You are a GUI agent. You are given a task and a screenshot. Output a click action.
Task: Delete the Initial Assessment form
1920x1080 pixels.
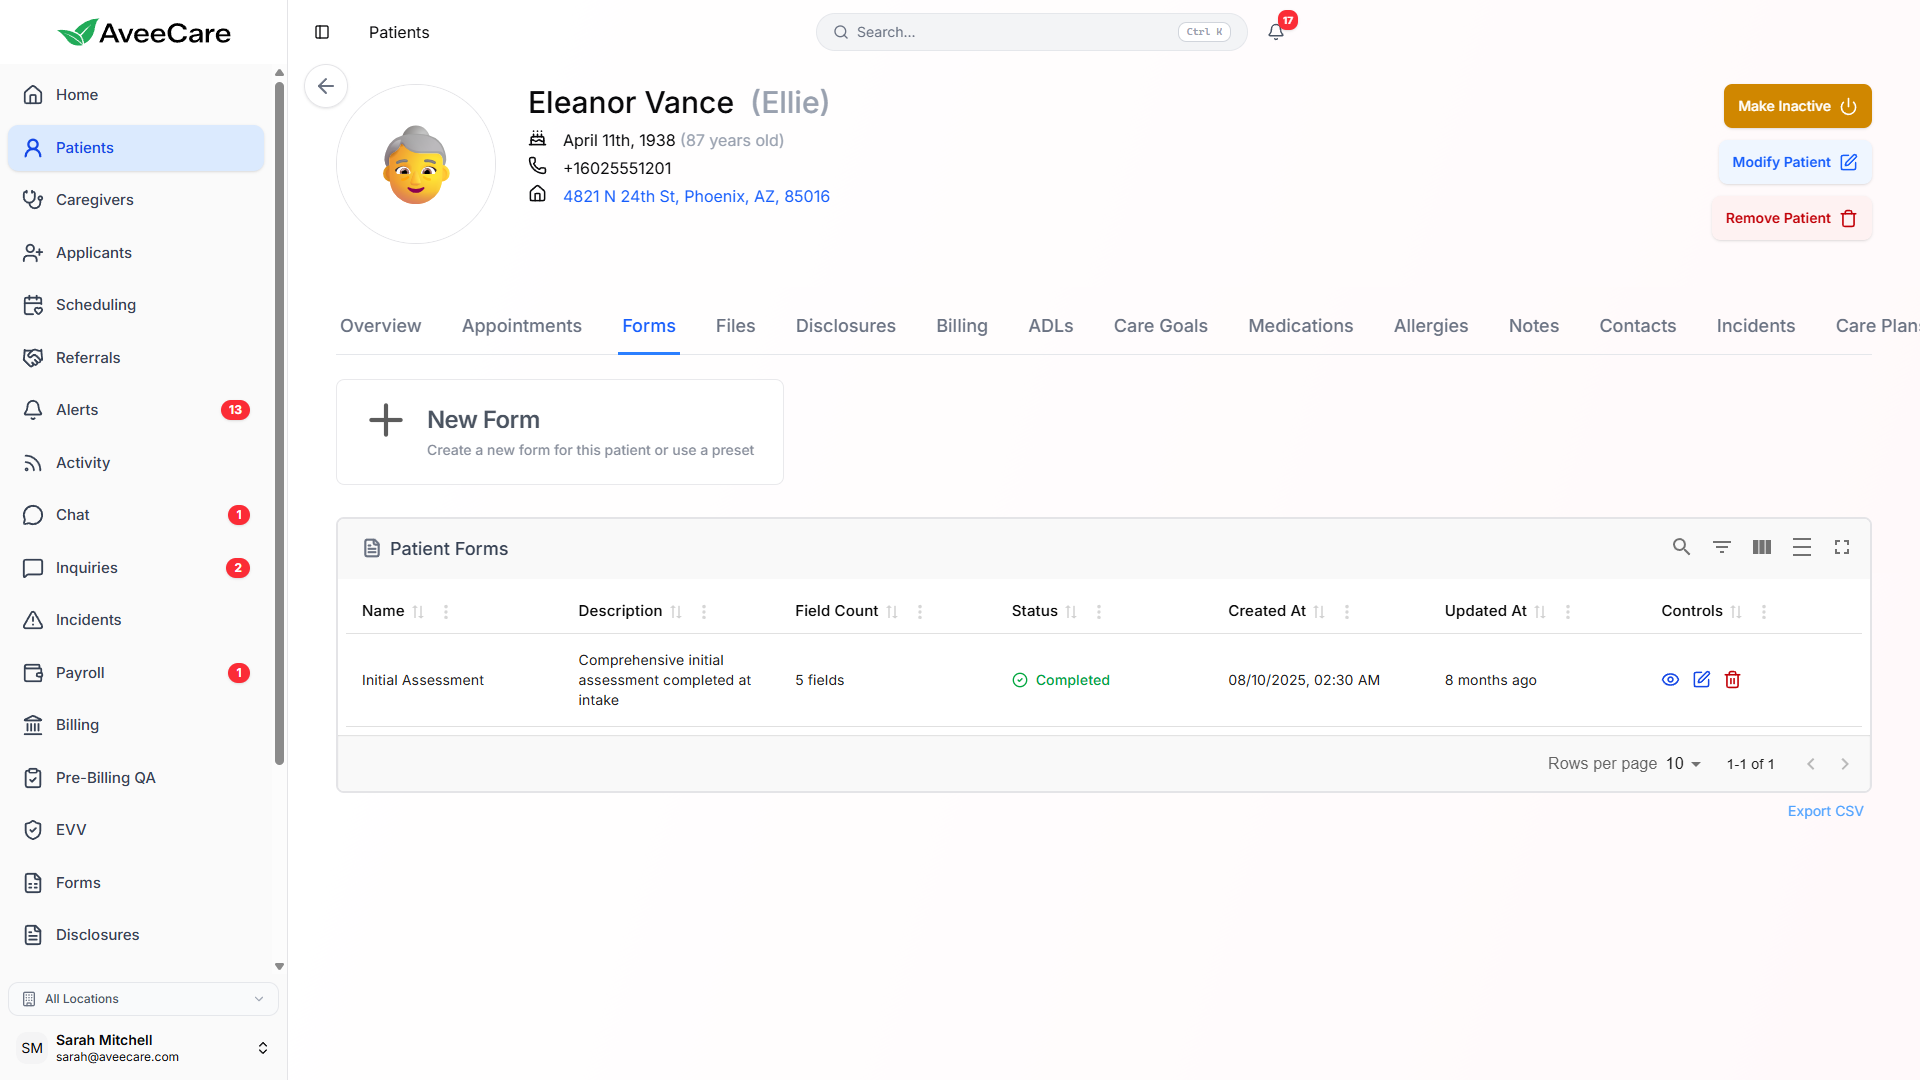(x=1732, y=680)
